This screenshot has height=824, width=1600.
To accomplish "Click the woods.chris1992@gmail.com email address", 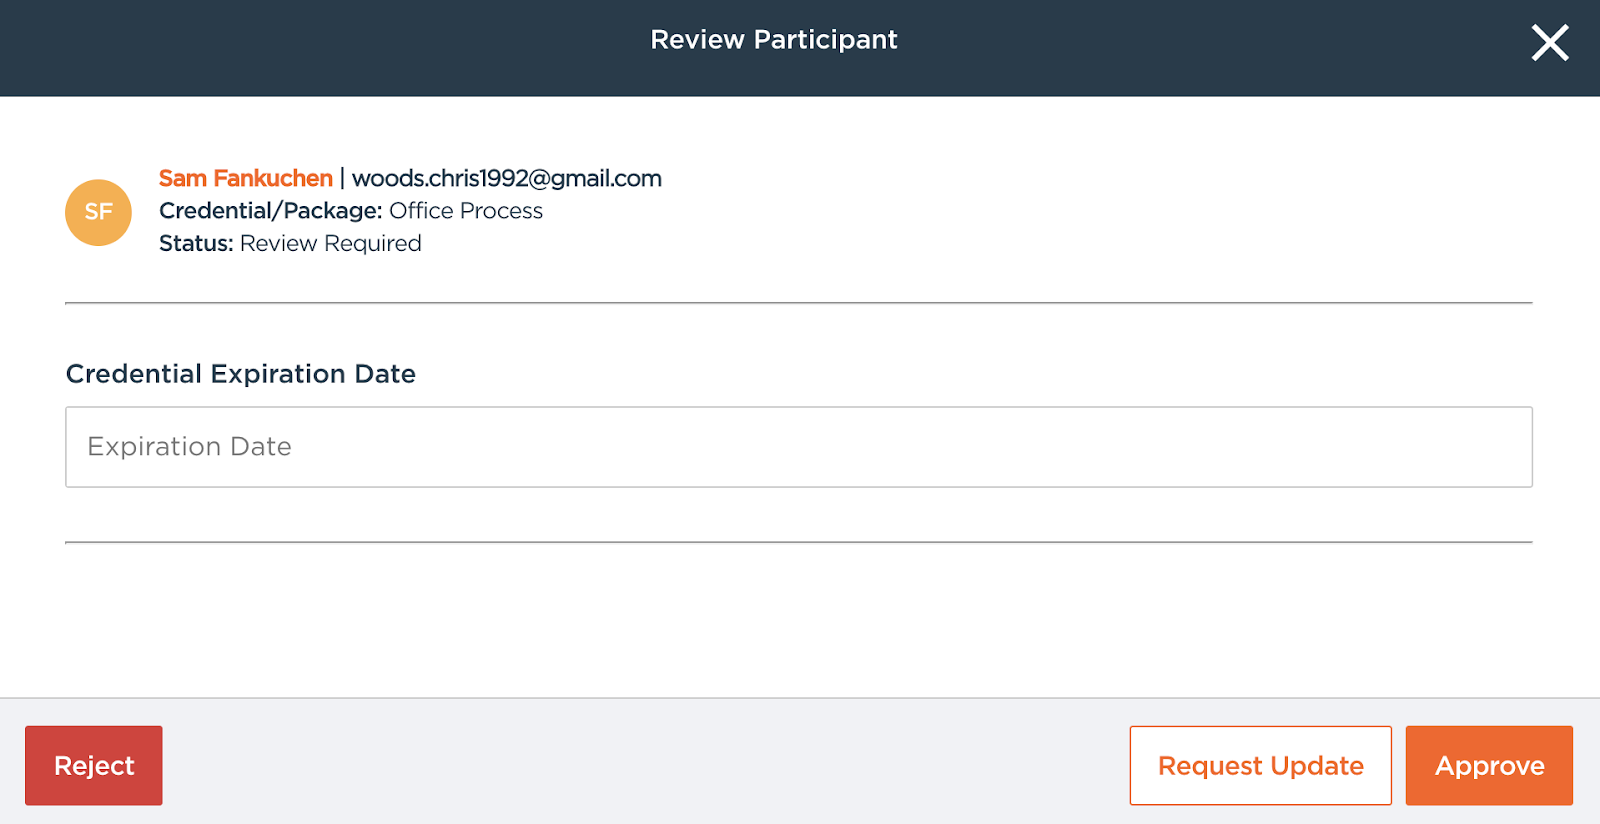I will point(507,178).
